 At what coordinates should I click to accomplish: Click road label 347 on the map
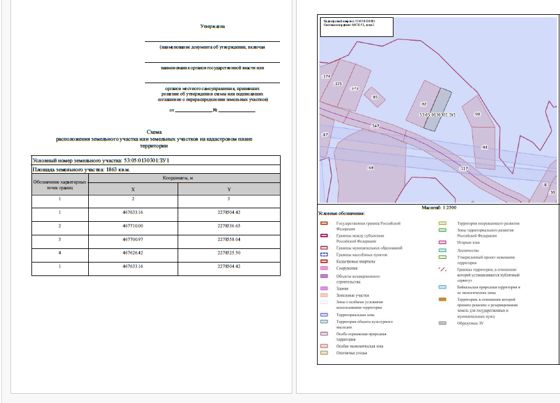click(x=375, y=126)
